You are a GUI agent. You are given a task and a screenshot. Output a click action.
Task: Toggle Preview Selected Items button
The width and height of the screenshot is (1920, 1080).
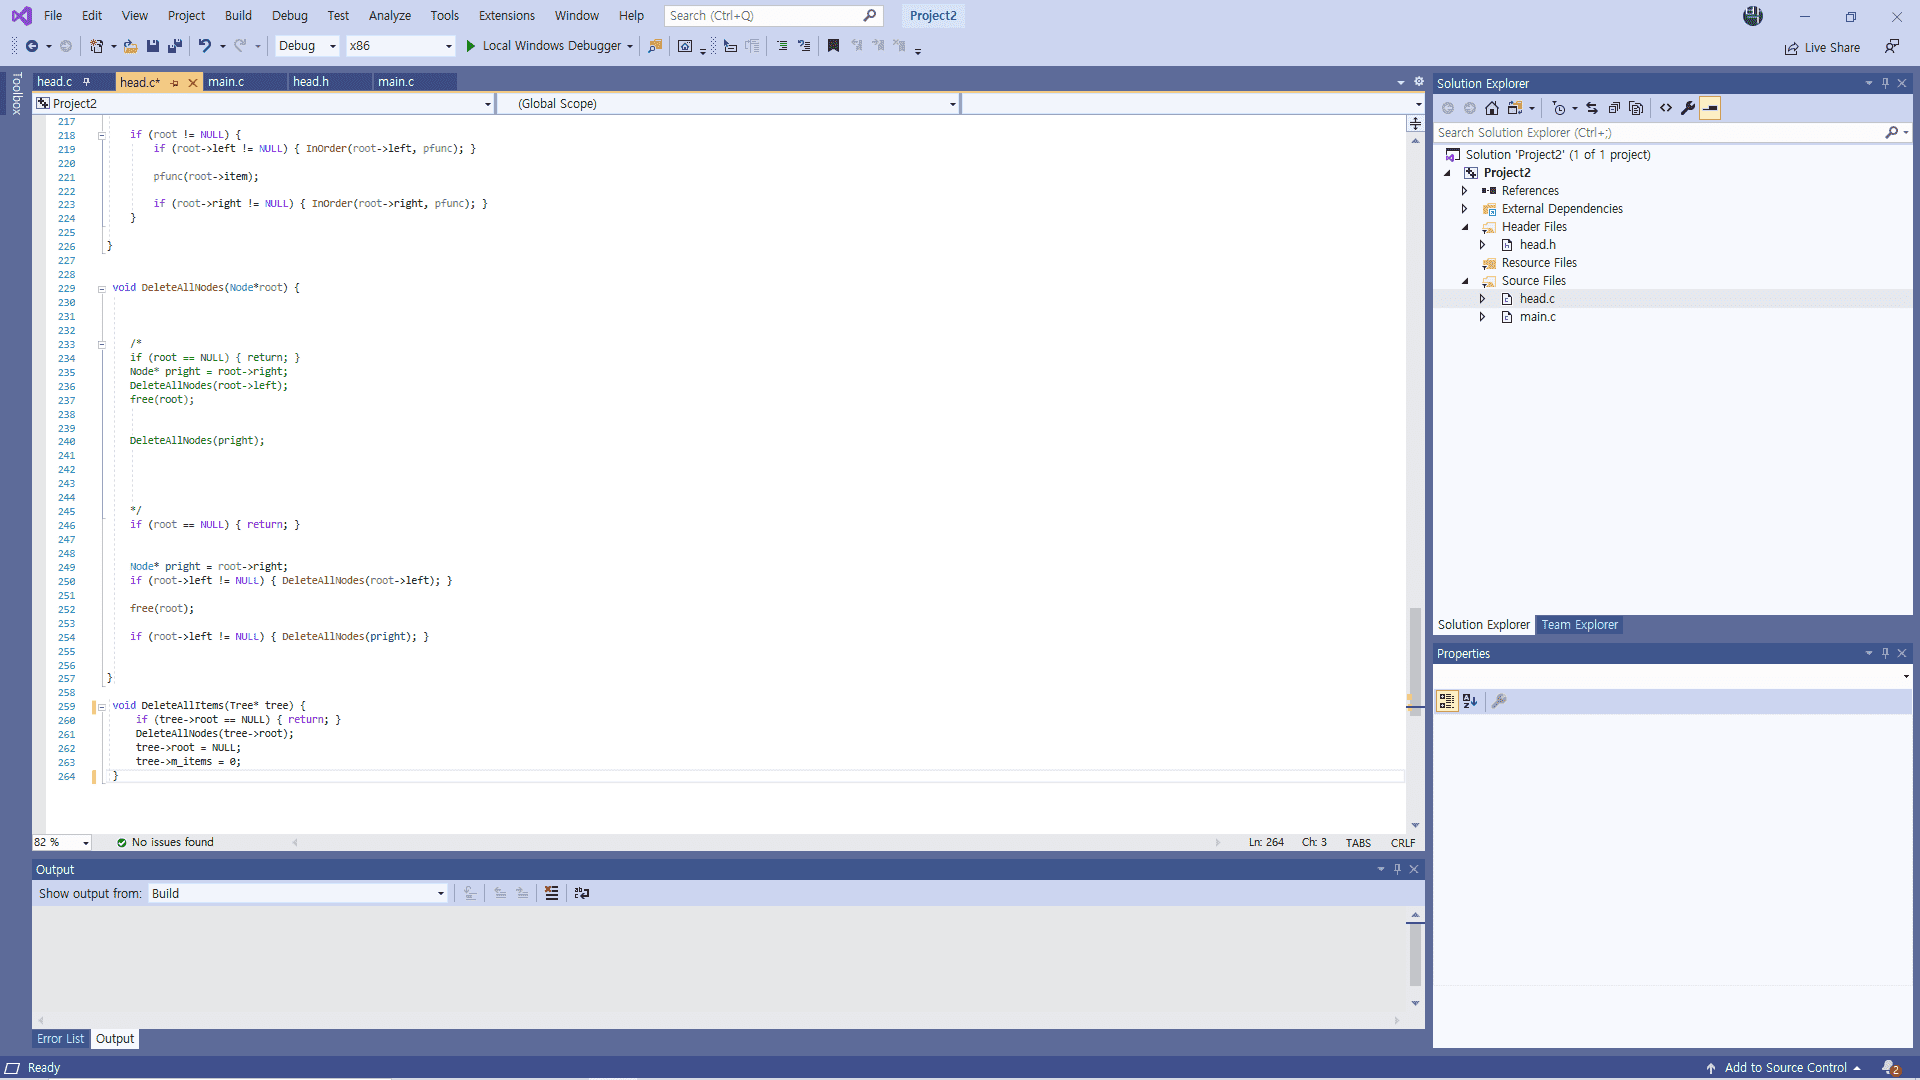pyautogui.click(x=1710, y=108)
